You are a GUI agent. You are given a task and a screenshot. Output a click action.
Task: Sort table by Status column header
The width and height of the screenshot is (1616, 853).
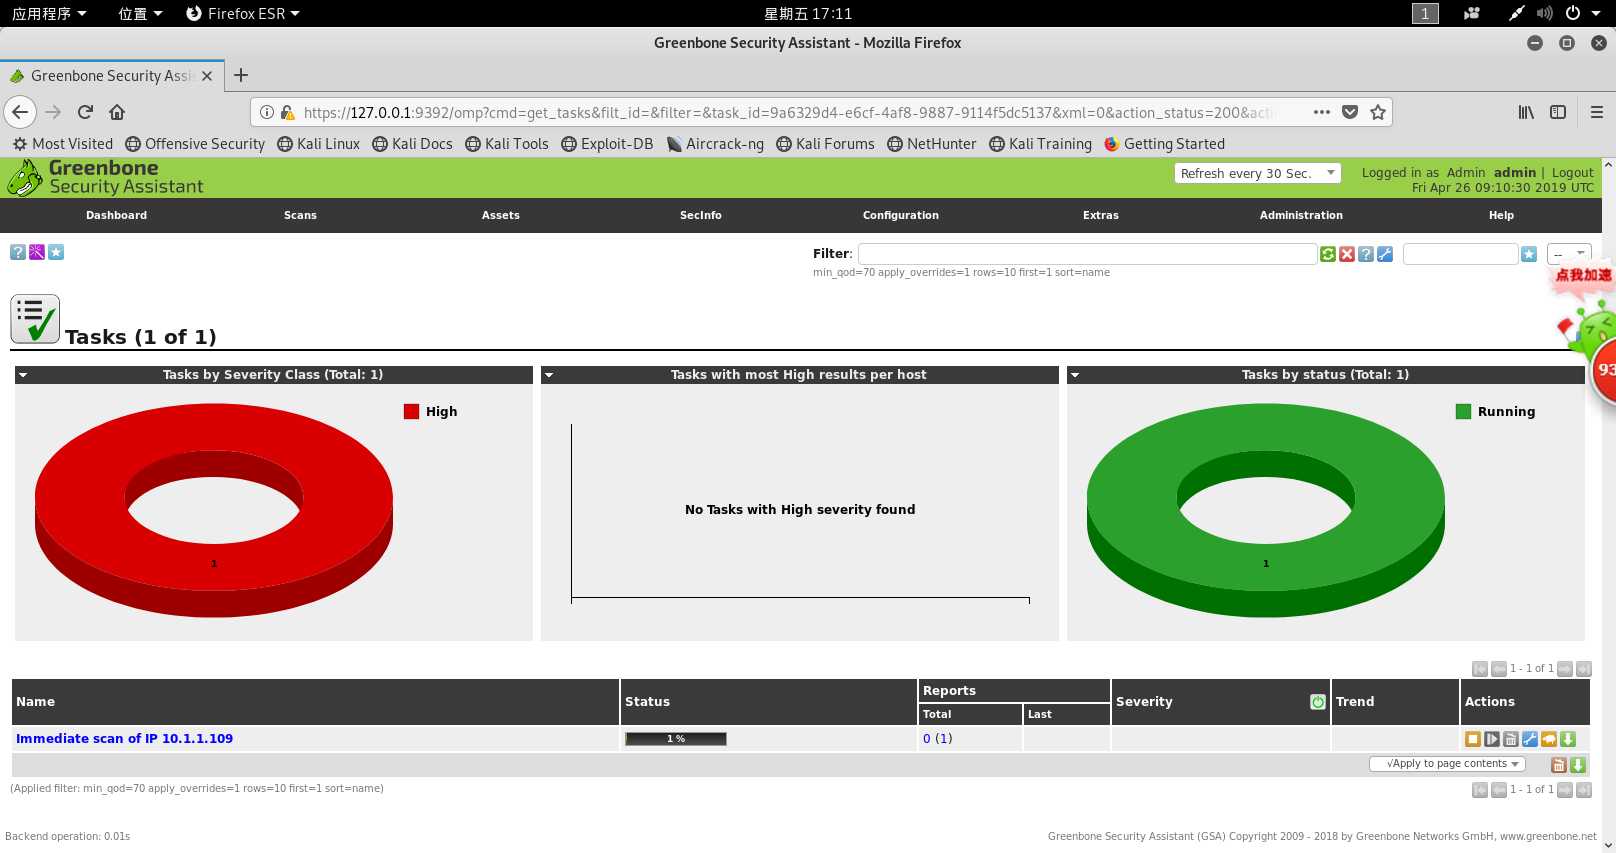click(647, 702)
